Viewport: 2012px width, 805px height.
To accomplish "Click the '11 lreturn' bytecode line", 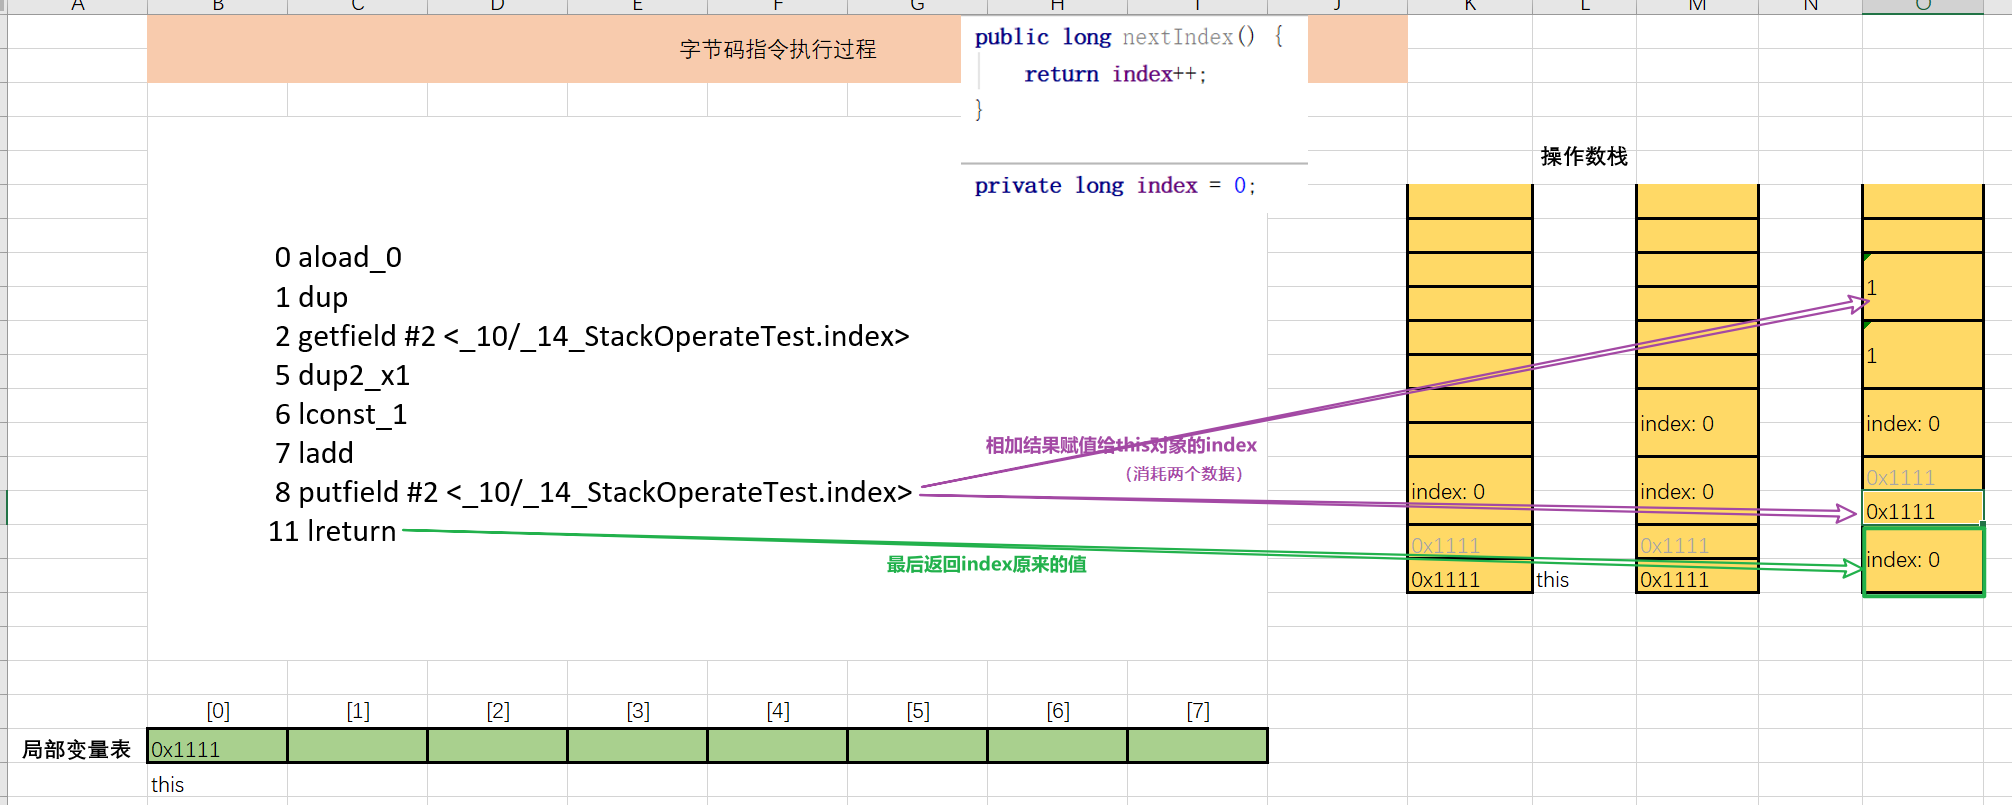I will click(x=332, y=531).
